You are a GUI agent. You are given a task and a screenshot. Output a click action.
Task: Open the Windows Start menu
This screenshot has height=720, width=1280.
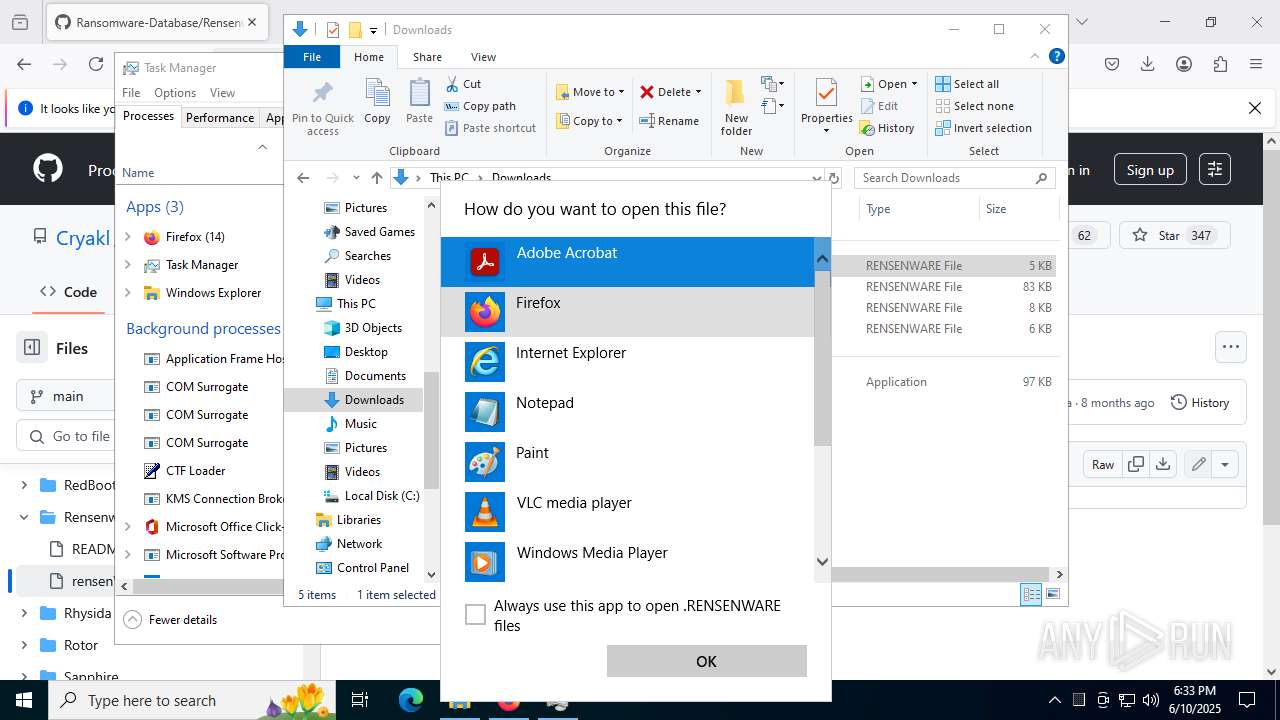pyautogui.click(x=24, y=700)
